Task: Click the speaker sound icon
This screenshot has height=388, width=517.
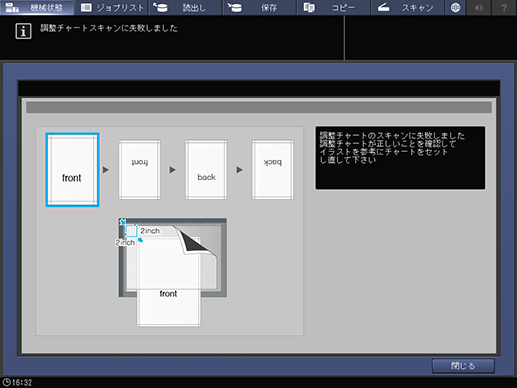Action: click(479, 7)
